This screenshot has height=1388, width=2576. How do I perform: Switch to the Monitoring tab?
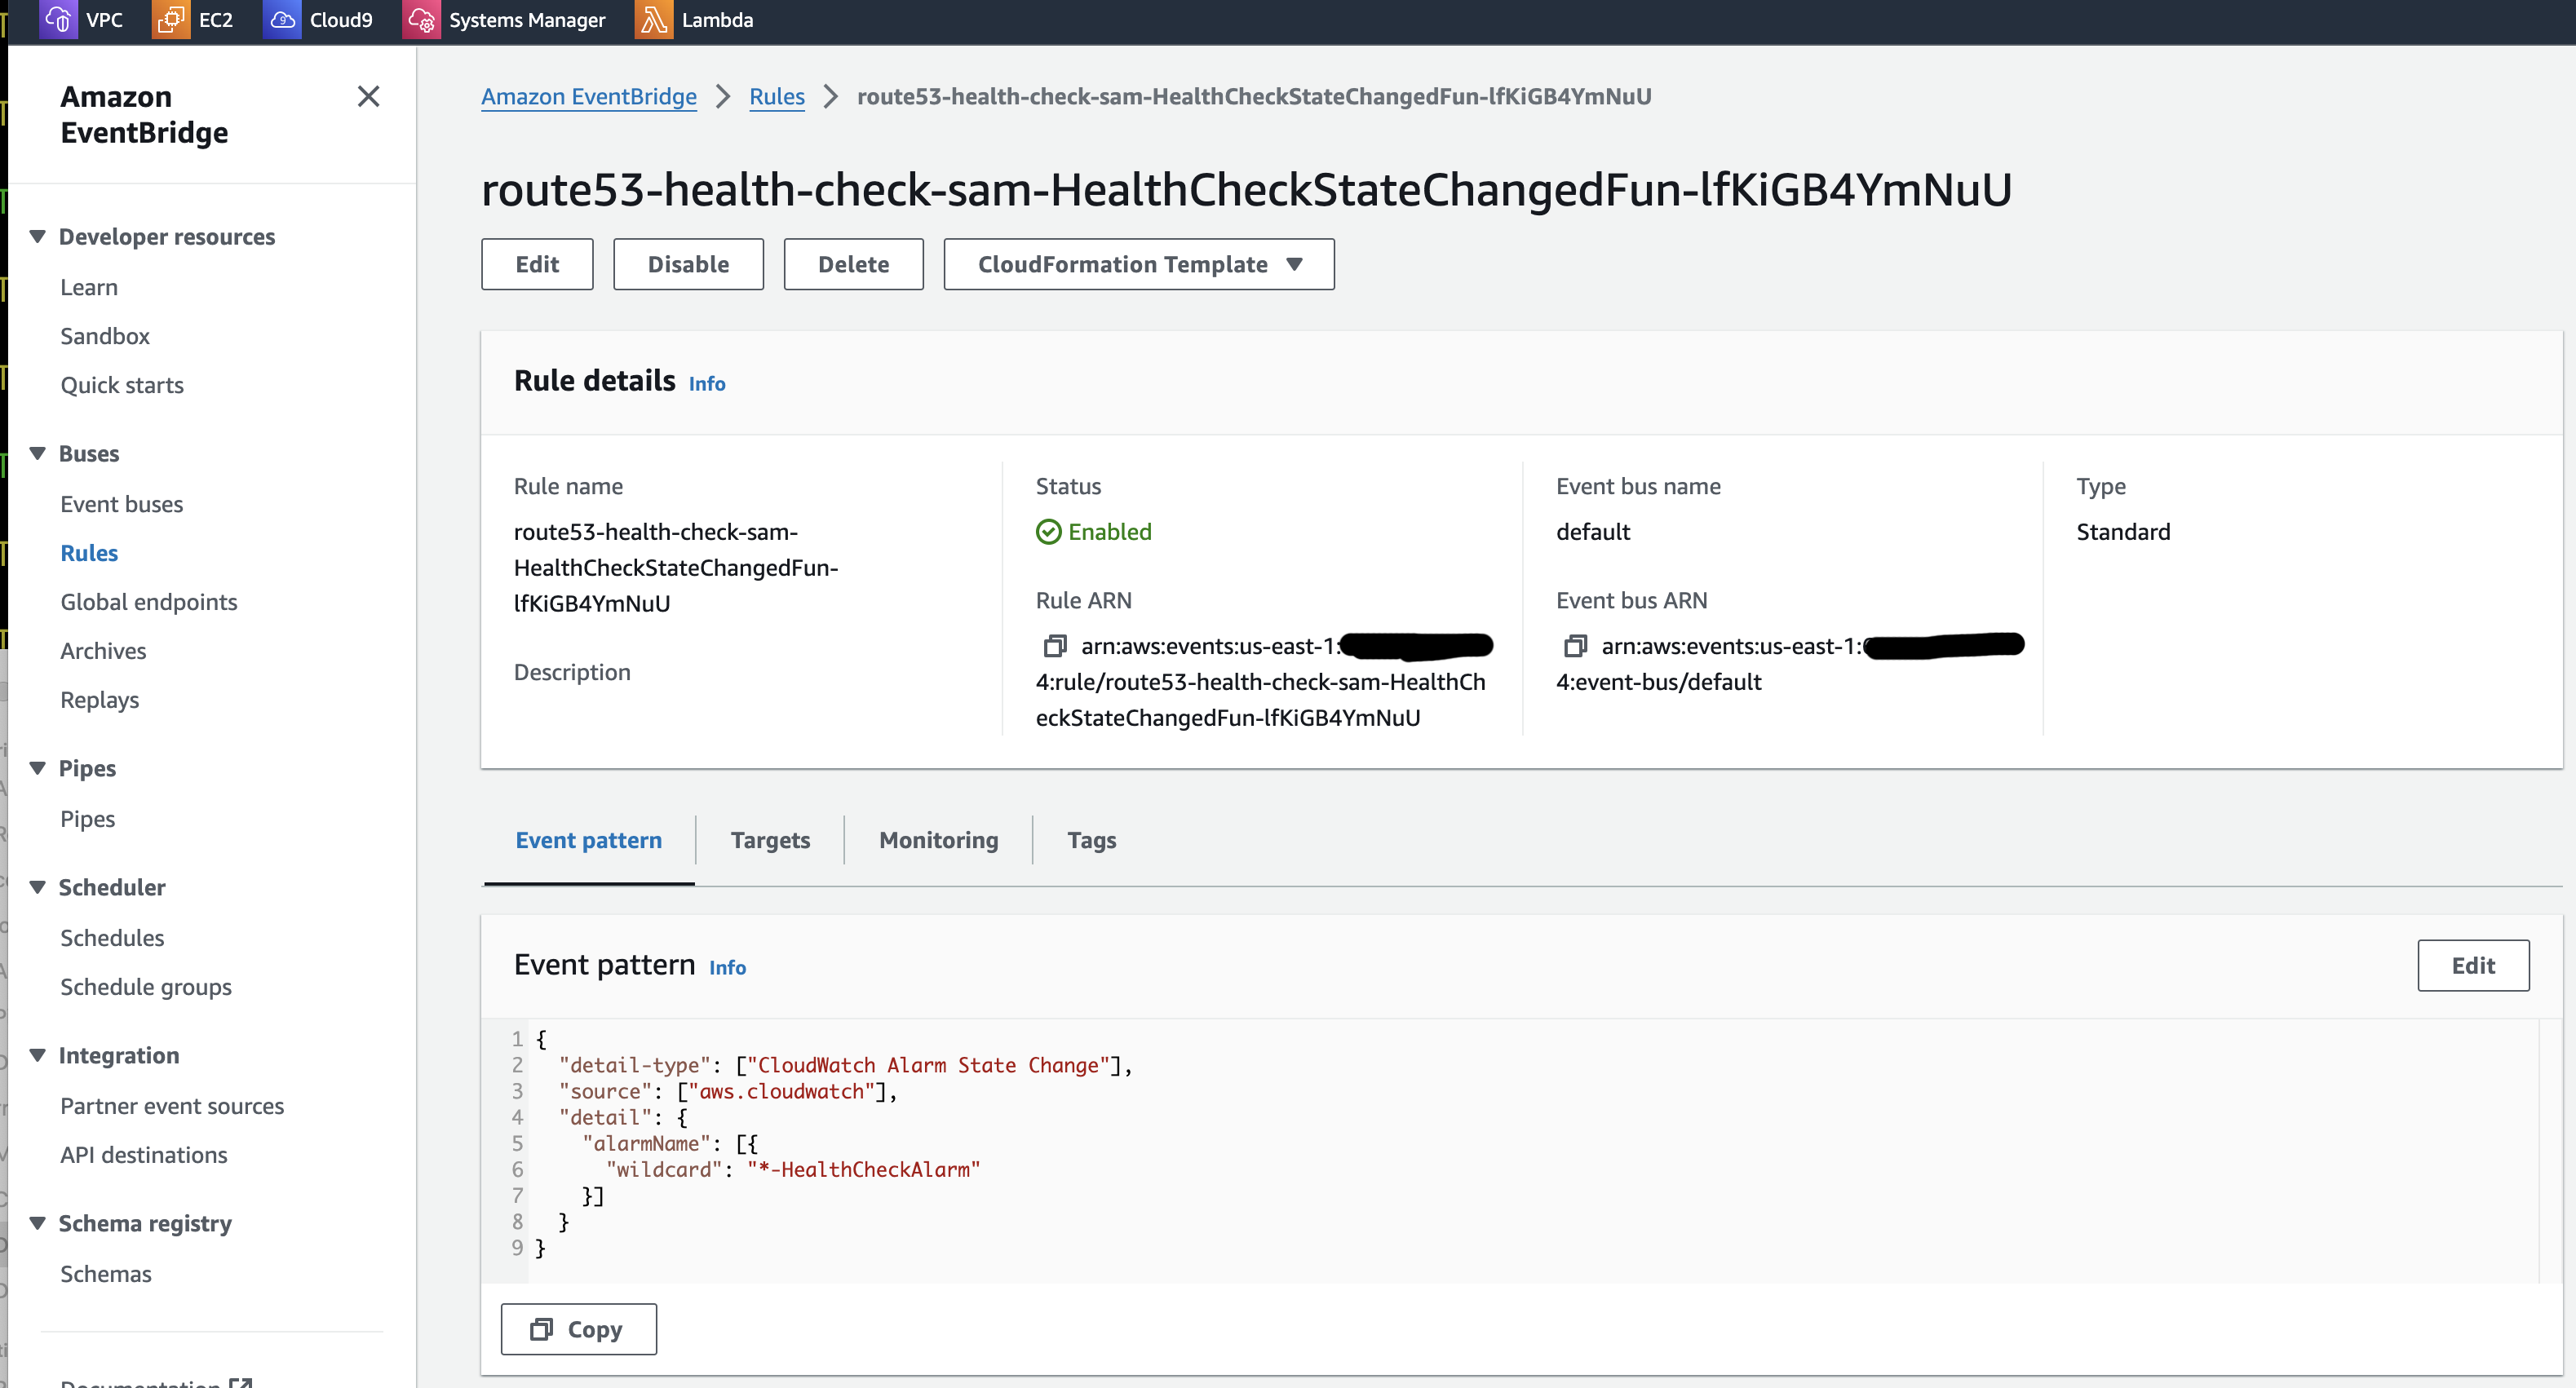(x=938, y=840)
